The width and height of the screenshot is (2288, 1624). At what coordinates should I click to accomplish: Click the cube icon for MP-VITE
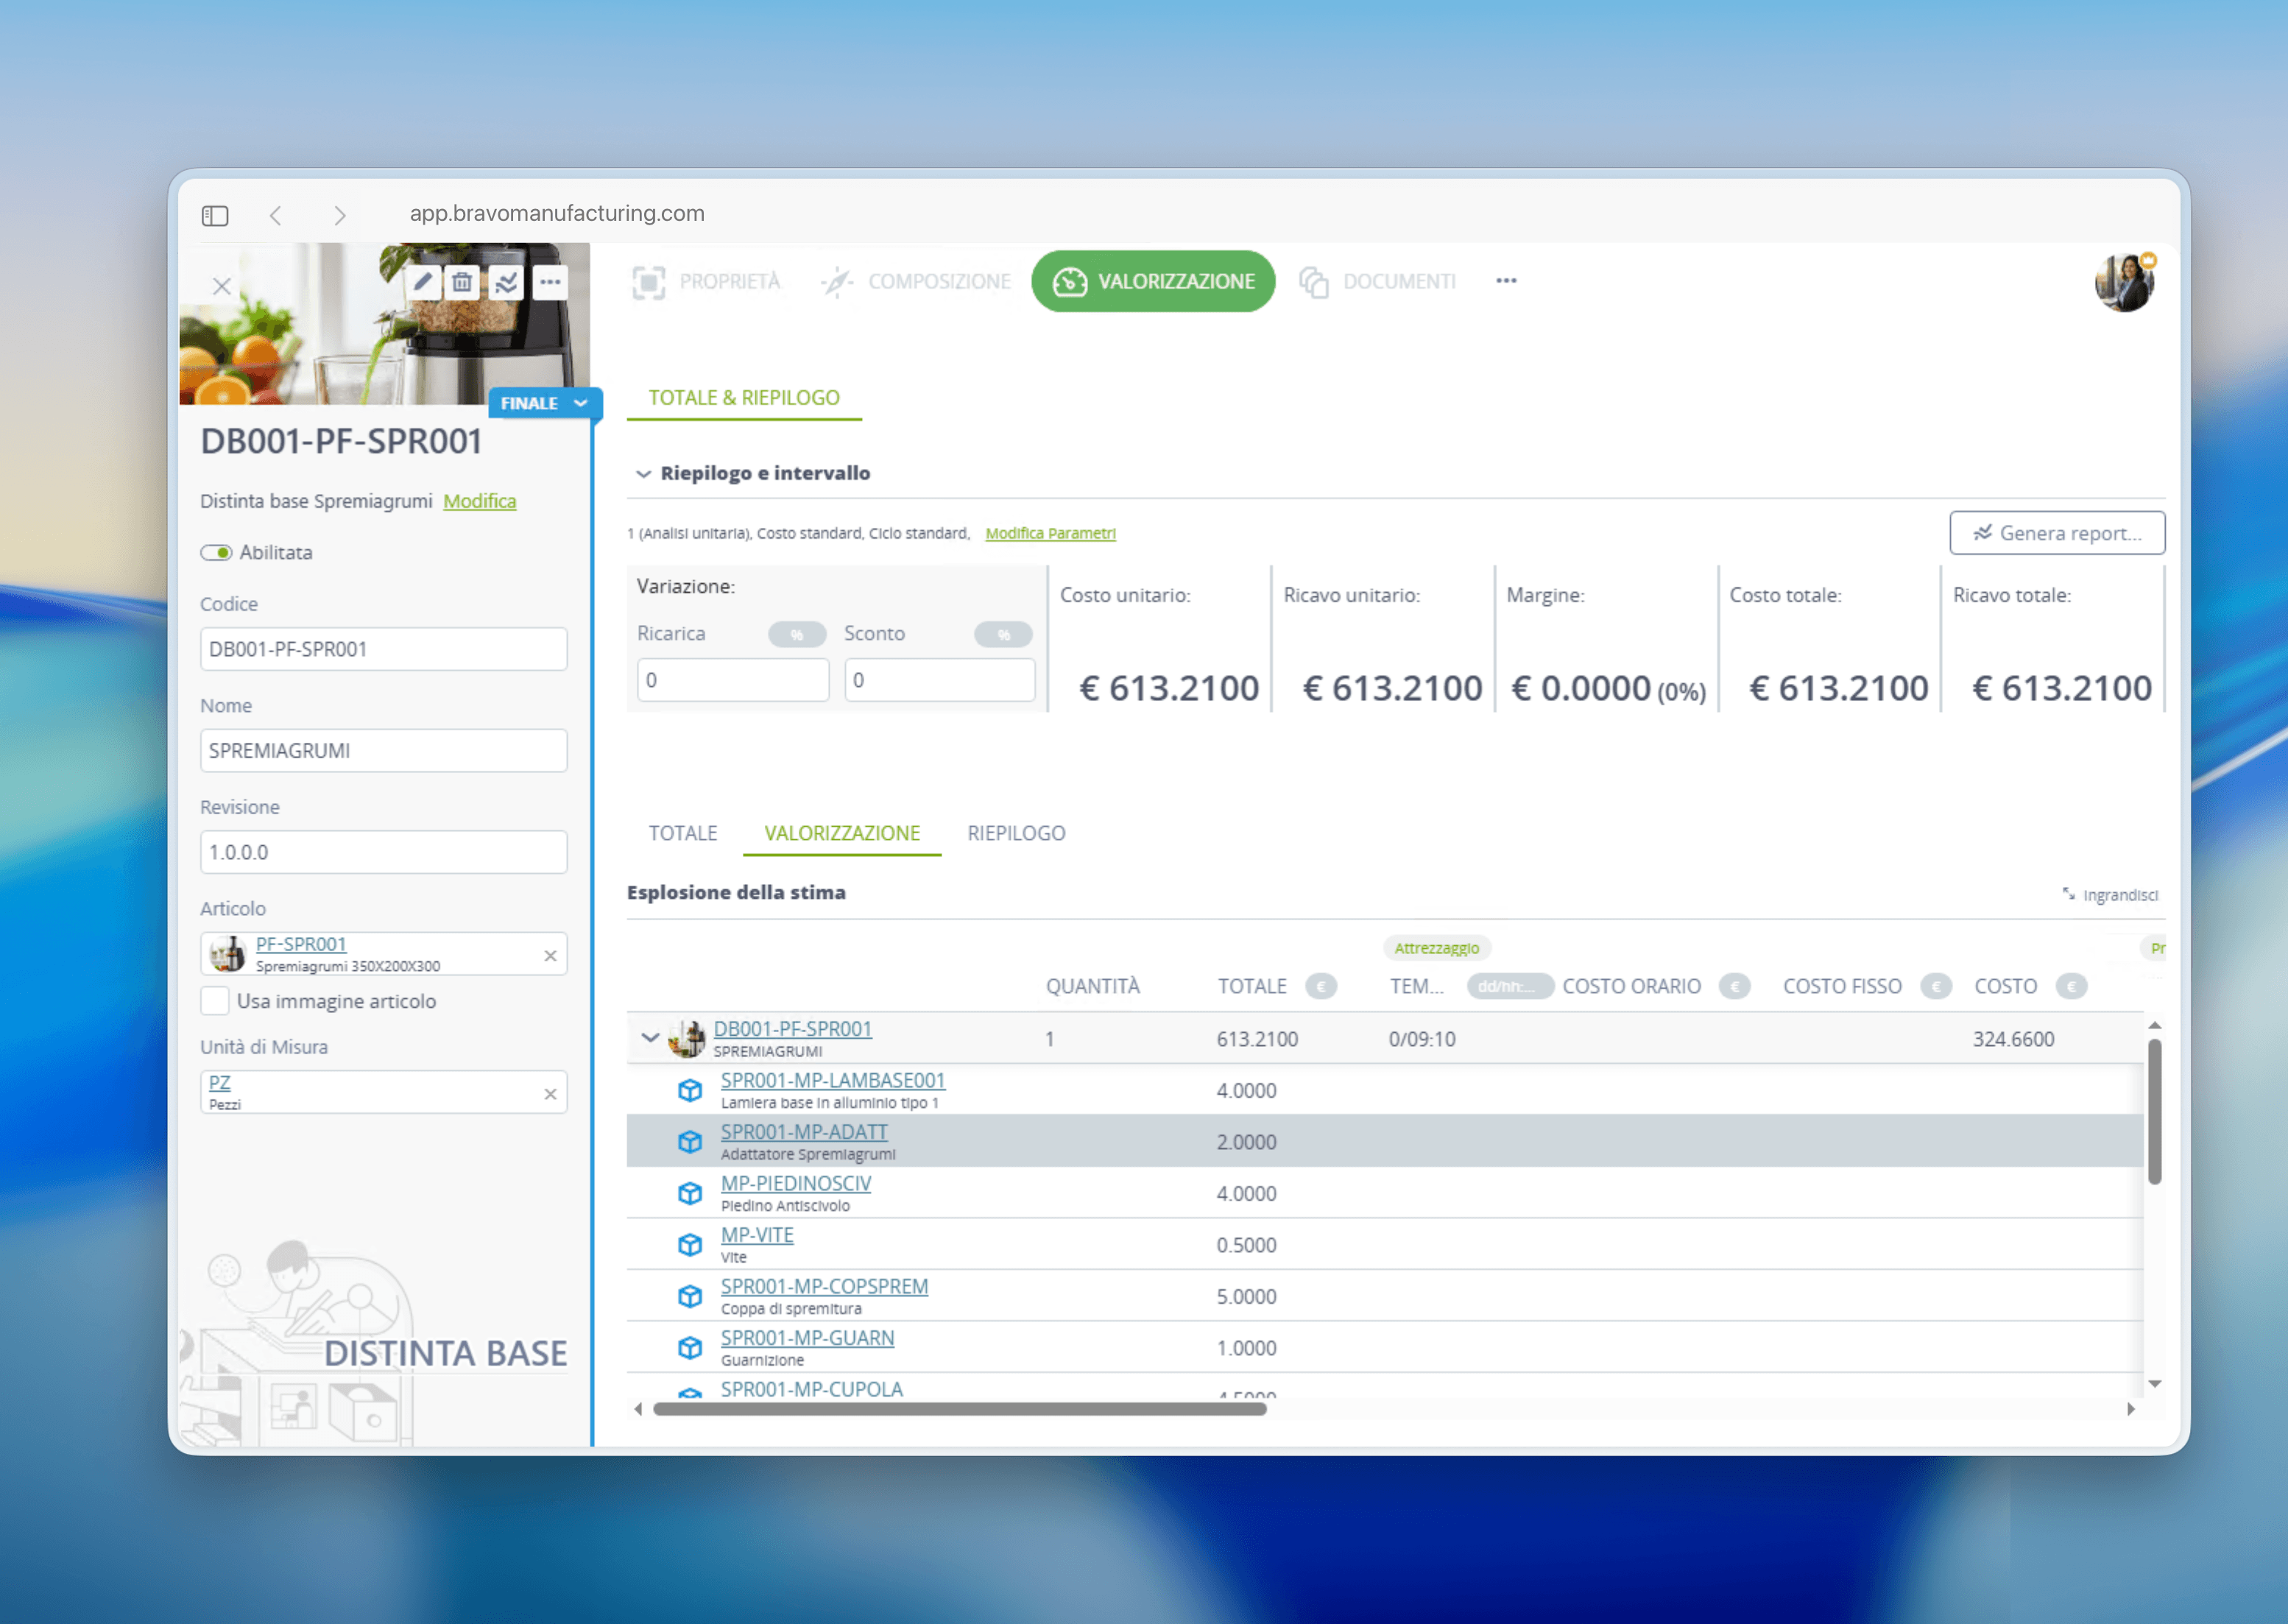coord(690,1245)
